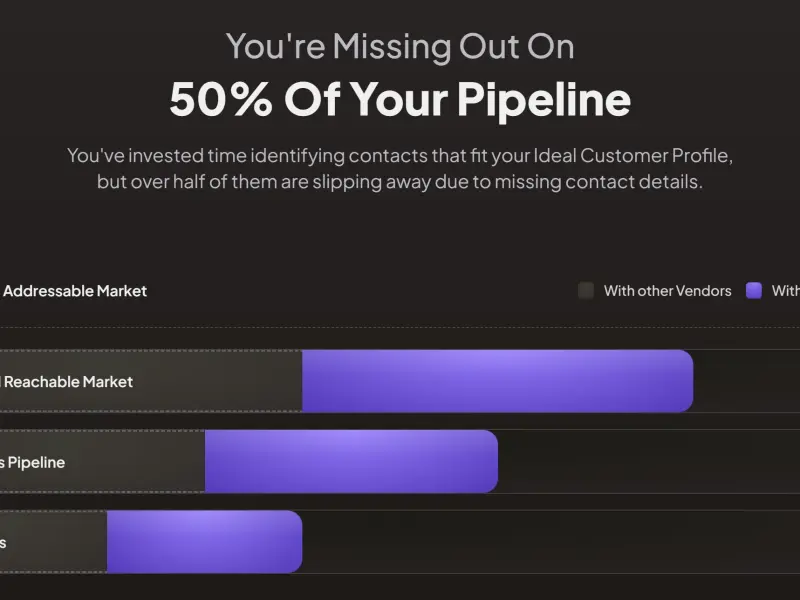
Task: Select the 'Reachable Market' bar label
Action: pos(68,382)
